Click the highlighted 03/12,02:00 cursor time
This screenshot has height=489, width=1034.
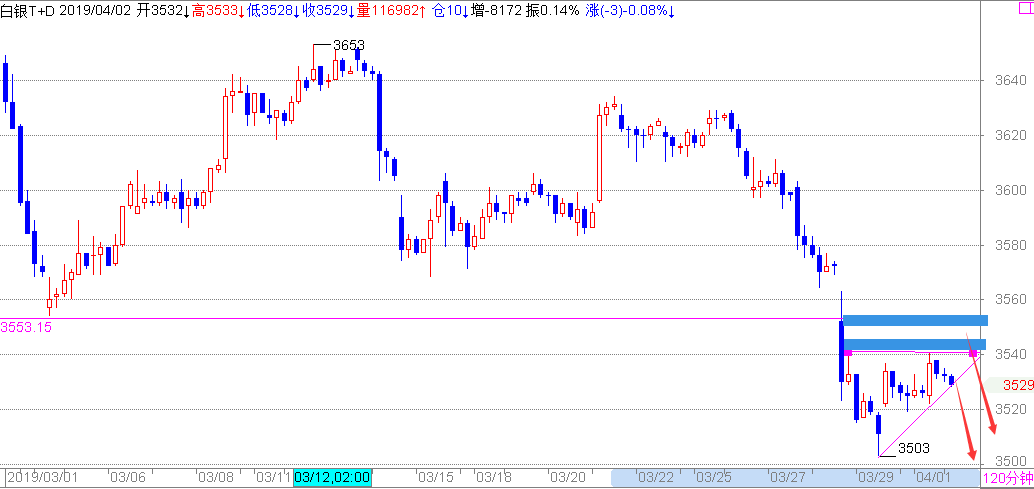[x=333, y=477]
